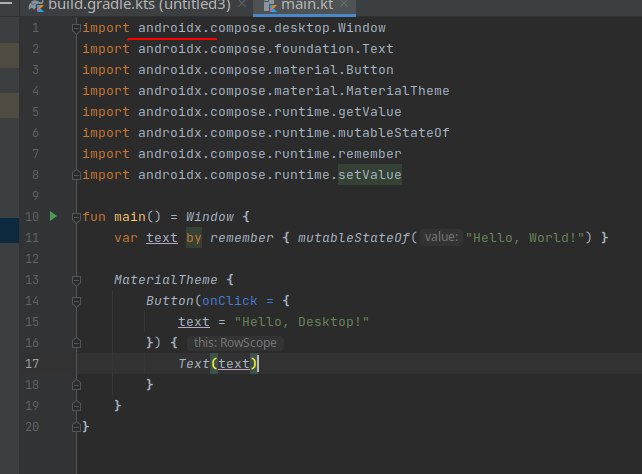Click "Hello, Desktop!" string on line 15

(302, 322)
